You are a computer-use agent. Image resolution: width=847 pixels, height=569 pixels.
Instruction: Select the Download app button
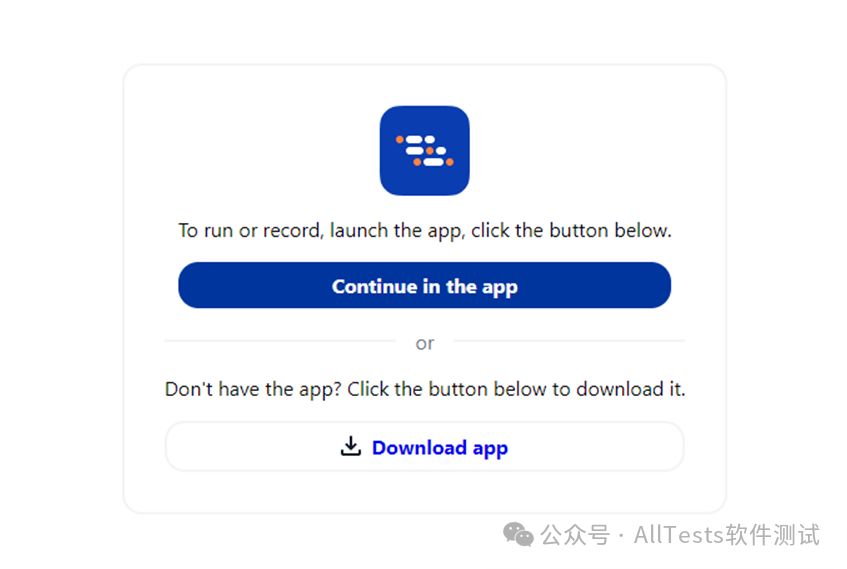[425, 447]
